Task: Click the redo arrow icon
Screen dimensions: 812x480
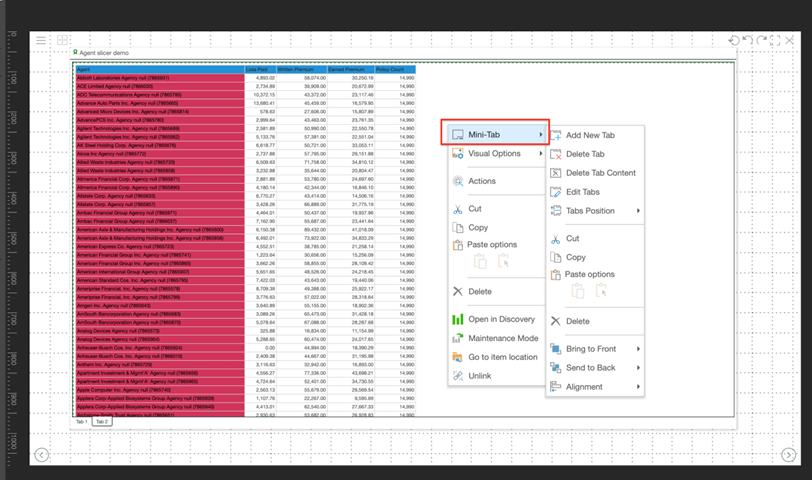Action: [761, 40]
